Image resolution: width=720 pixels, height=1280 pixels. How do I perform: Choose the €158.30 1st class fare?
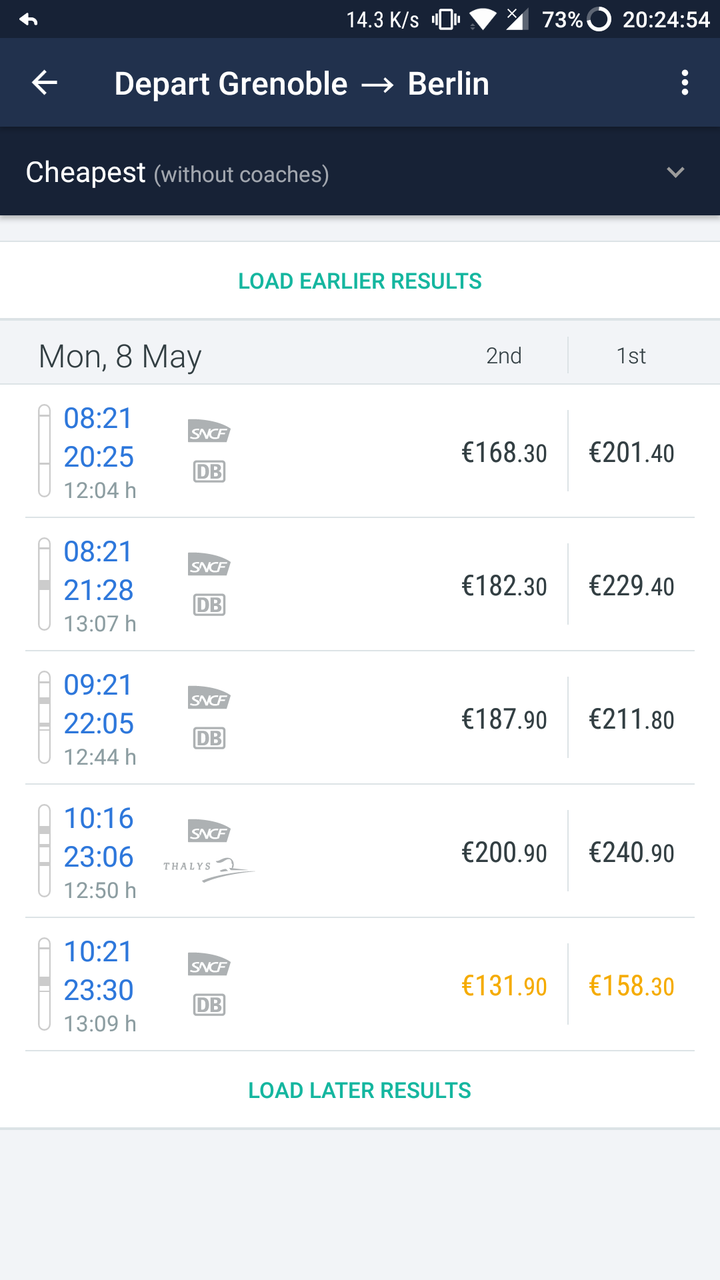tap(631, 986)
